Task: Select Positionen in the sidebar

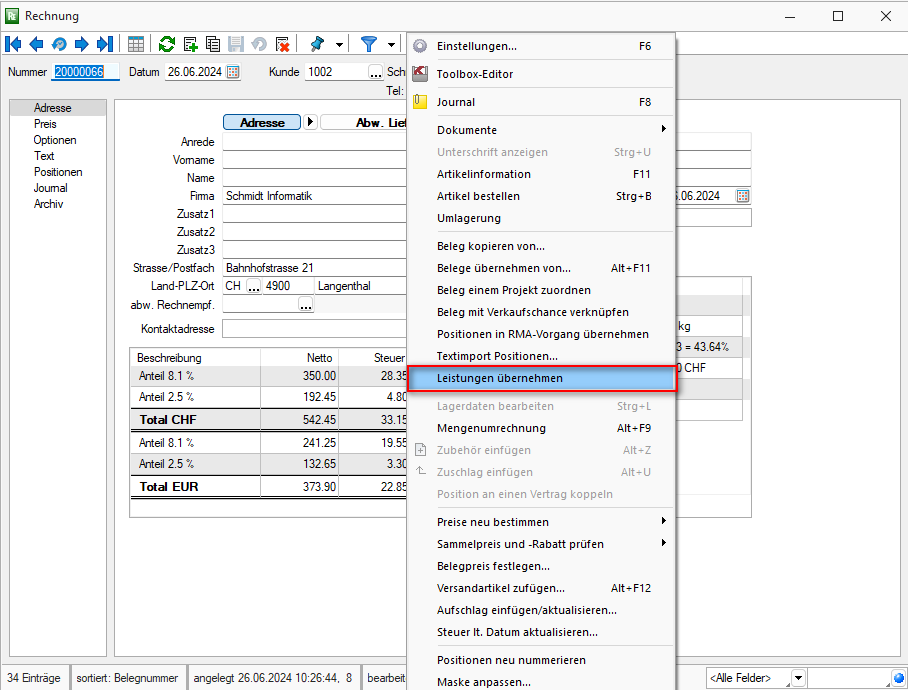Action: point(58,172)
